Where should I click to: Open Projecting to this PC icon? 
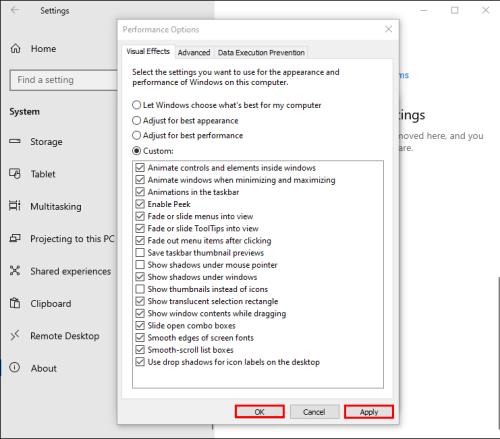pyautogui.click(x=15, y=238)
